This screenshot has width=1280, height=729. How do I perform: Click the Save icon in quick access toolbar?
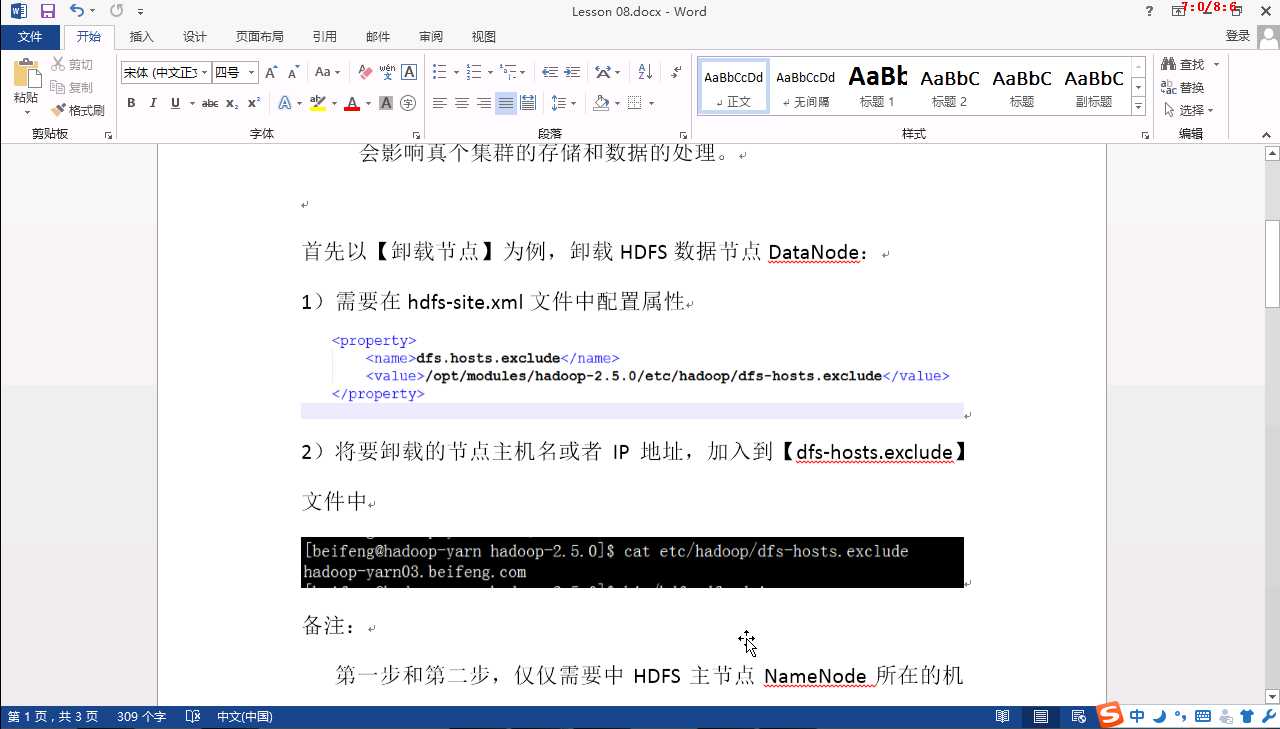[x=47, y=11]
